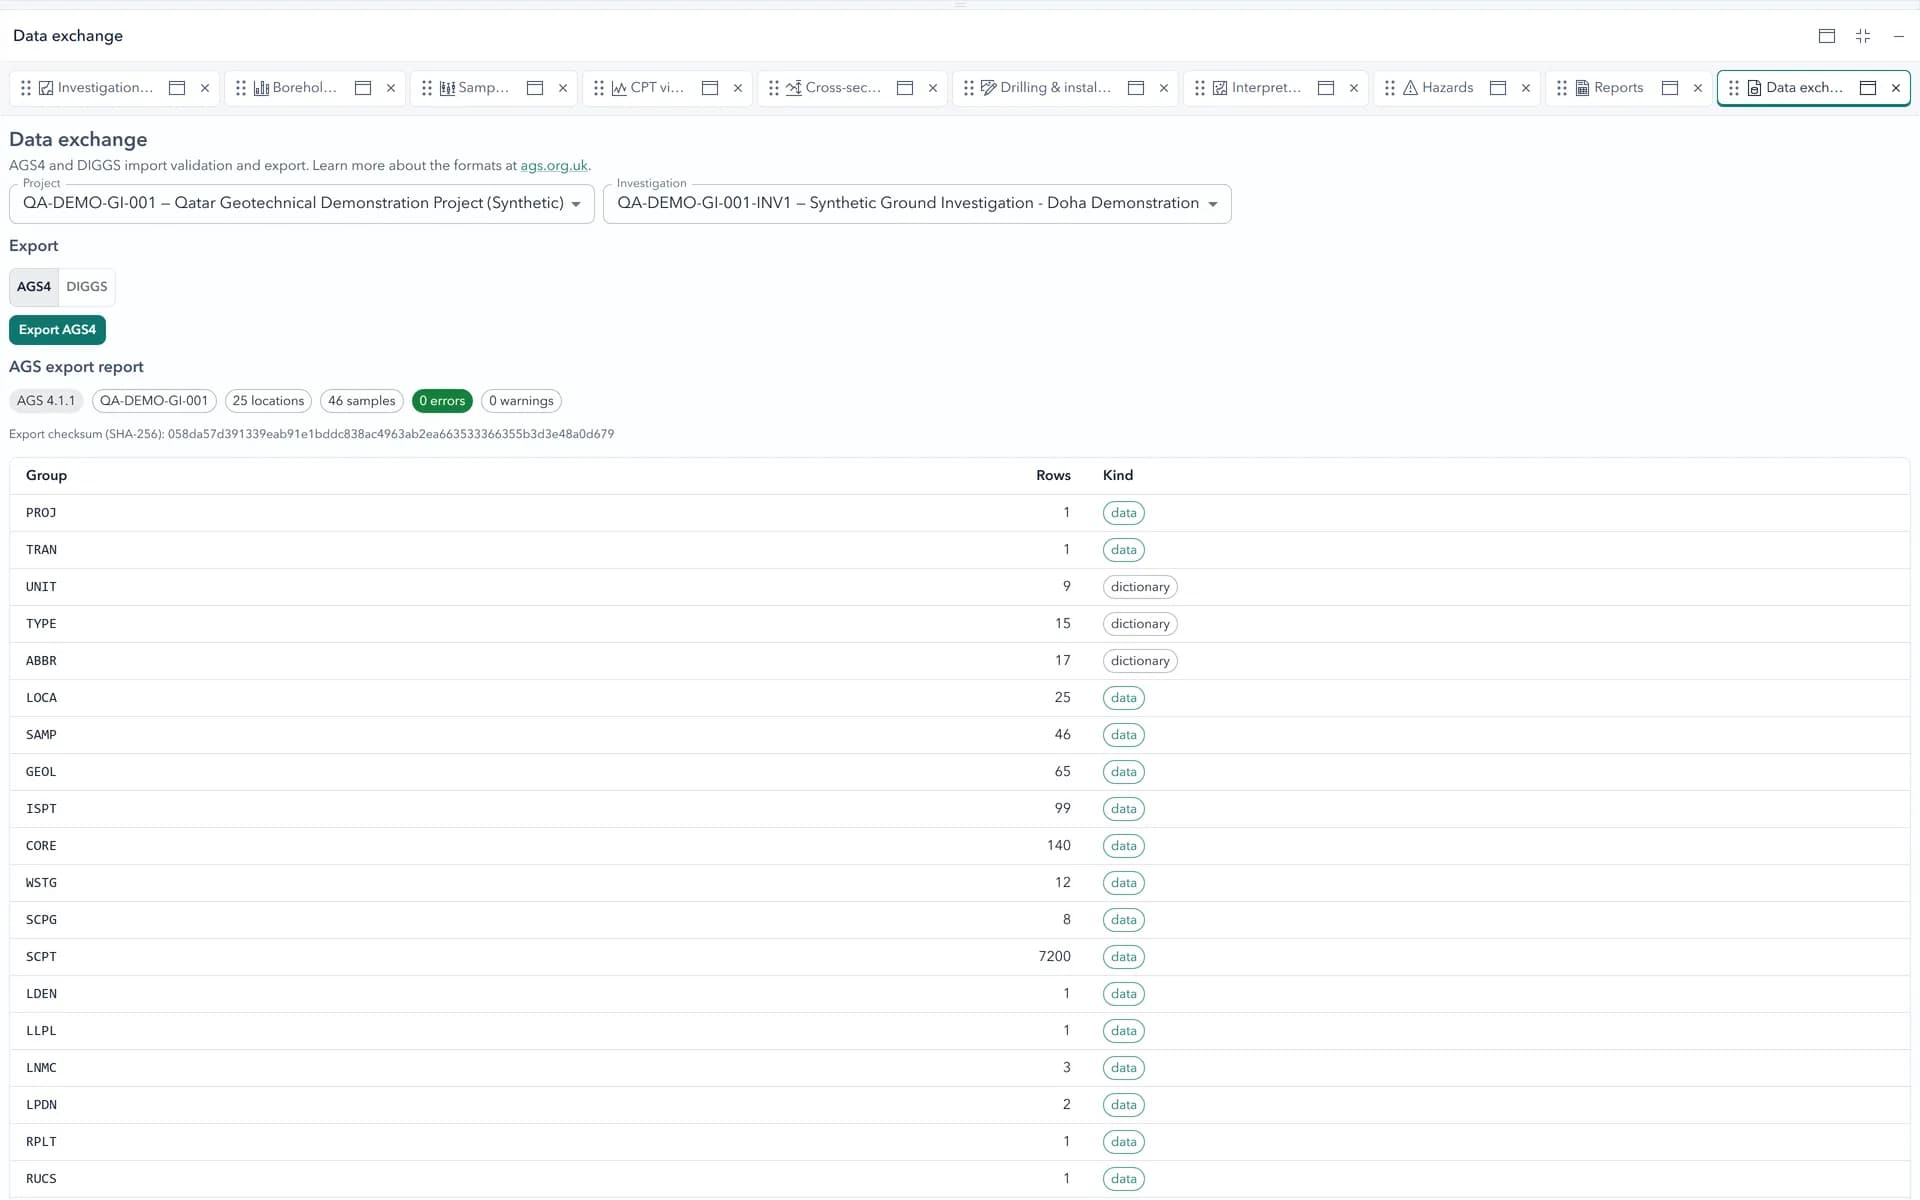The image size is (1920, 1200).
Task: Click the QA-DEMO-GI-001 chip in export report
Action: pos(154,401)
